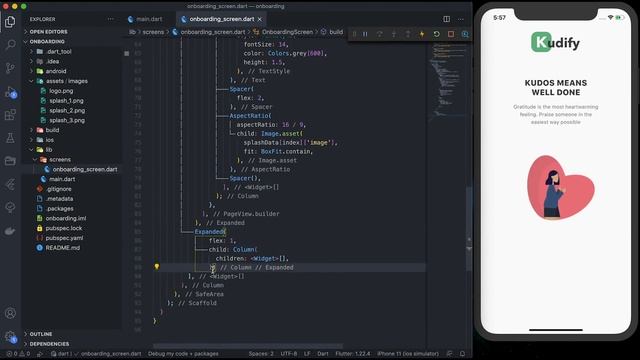The height and width of the screenshot is (360, 640).
Task: Expand the Outline section
Action: (41, 334)
